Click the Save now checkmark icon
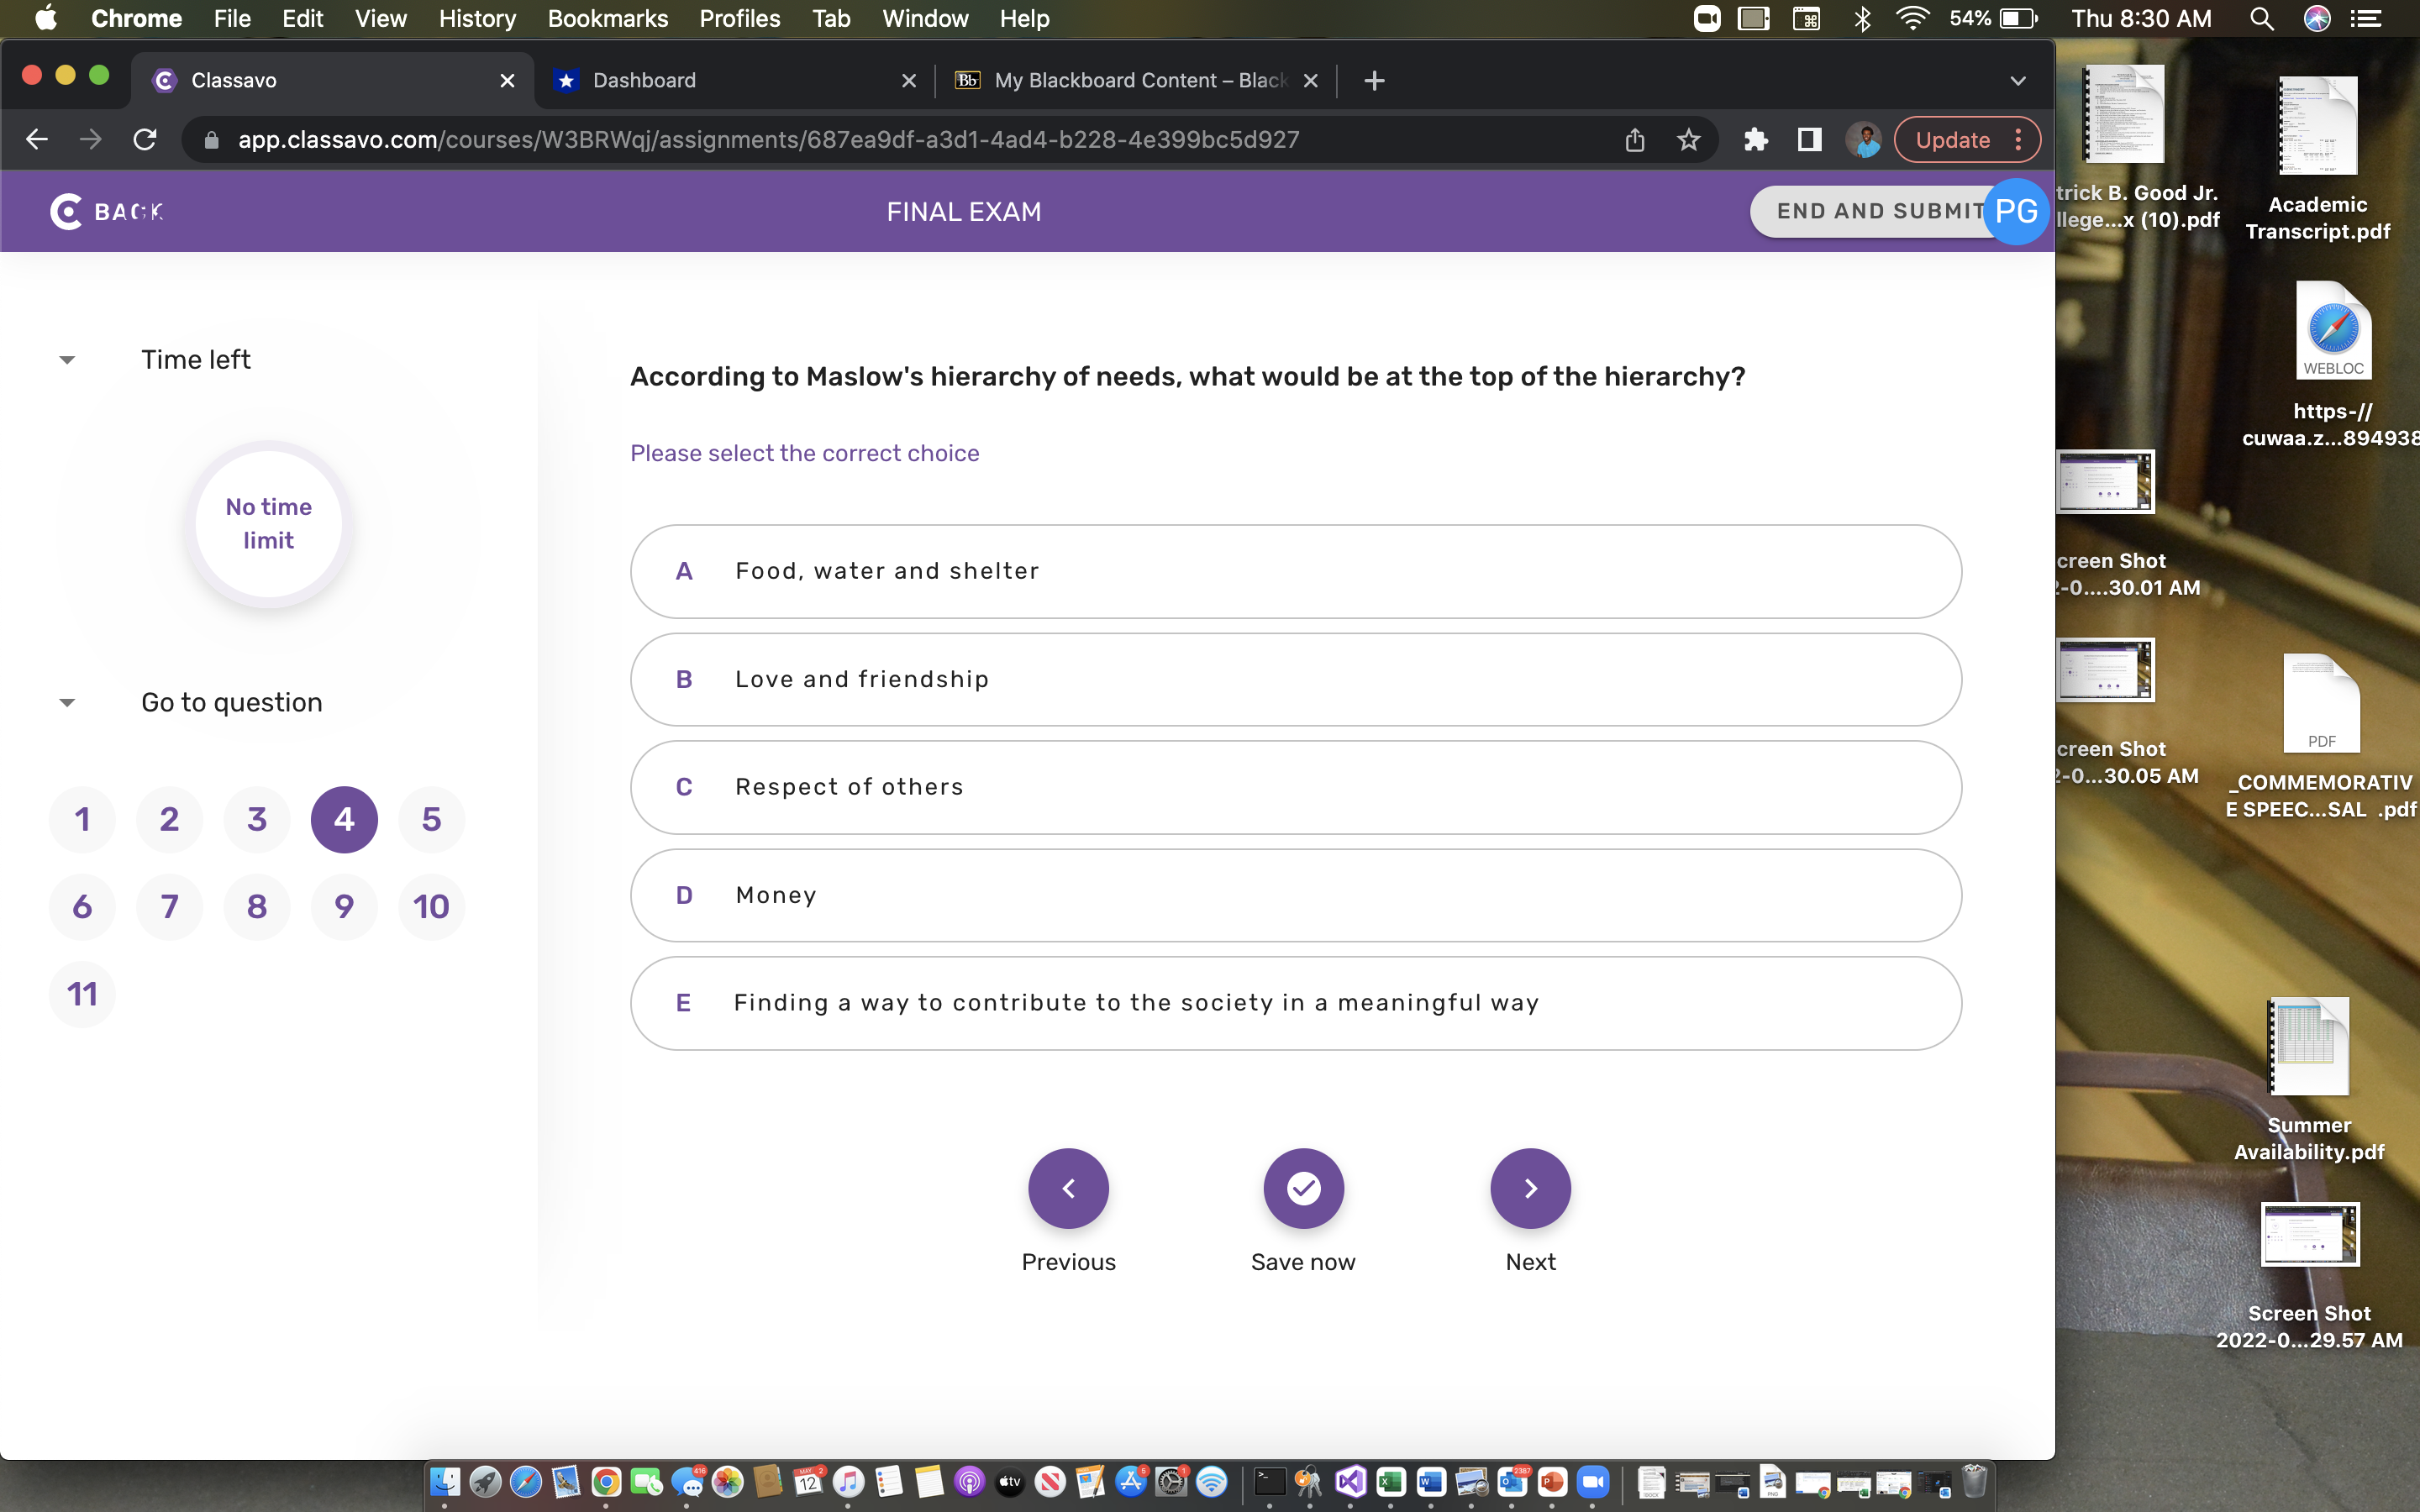2420x1512 pixels. [1302, 1188]
